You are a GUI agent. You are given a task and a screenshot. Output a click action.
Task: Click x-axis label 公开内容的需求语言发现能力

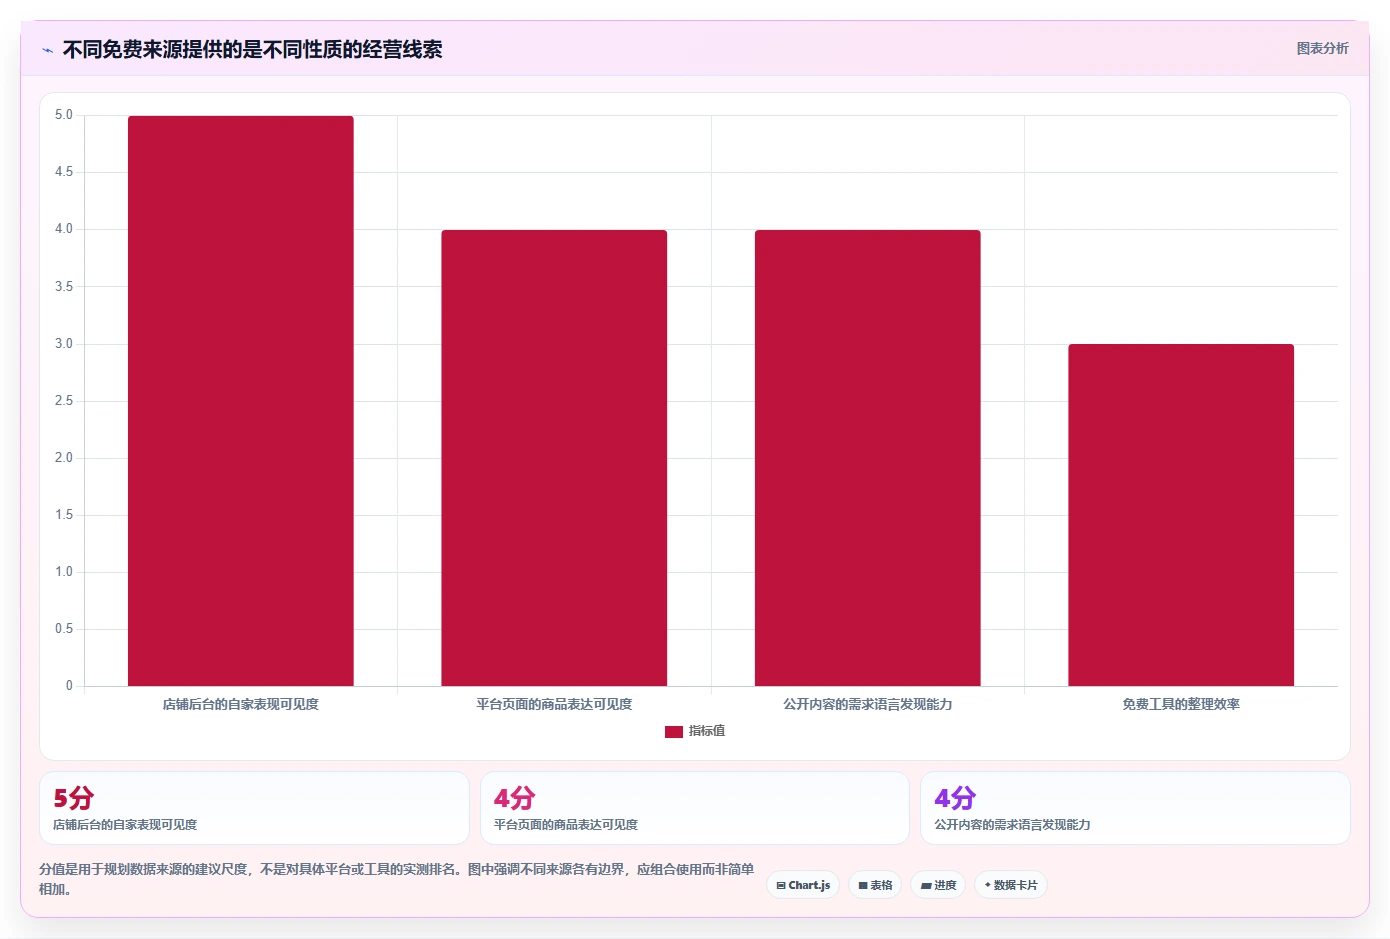coord(867,704)
